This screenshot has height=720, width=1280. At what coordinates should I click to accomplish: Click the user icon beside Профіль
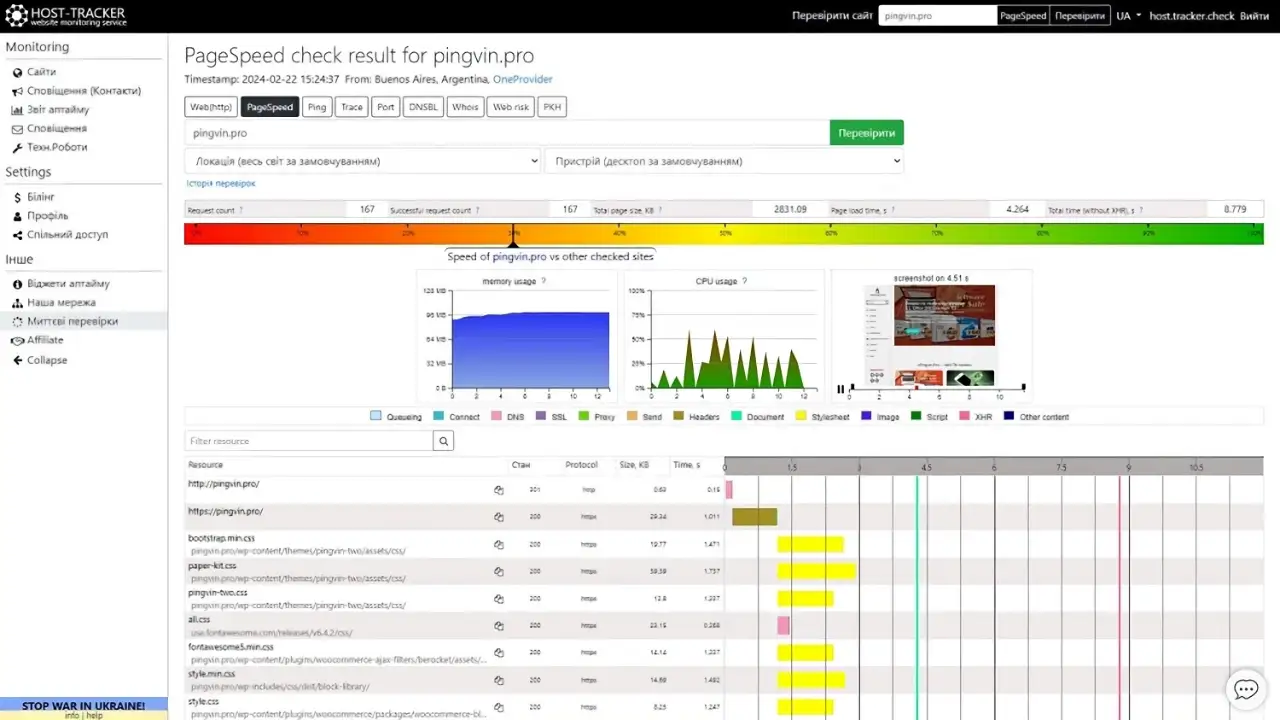click(x=17, y=216)
